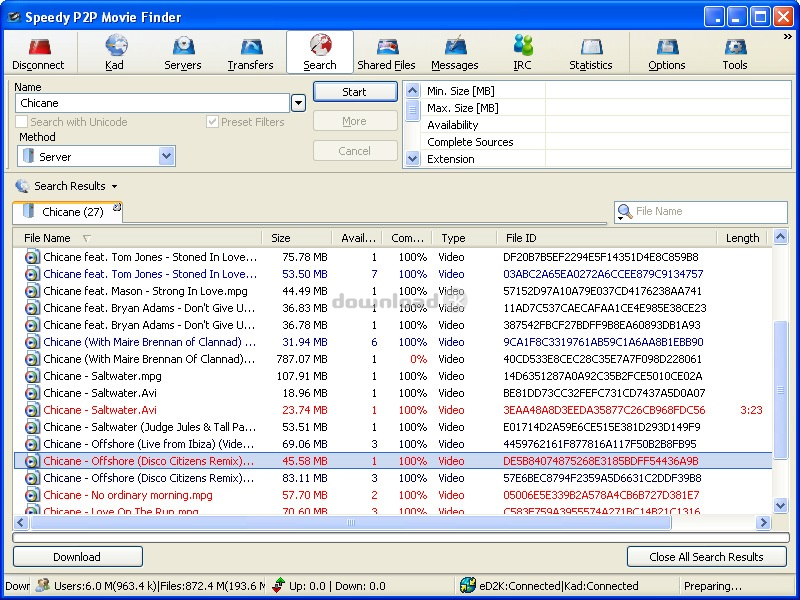Click the More button
The width and height of the screenshot is (800, 600).
(355, 121)
